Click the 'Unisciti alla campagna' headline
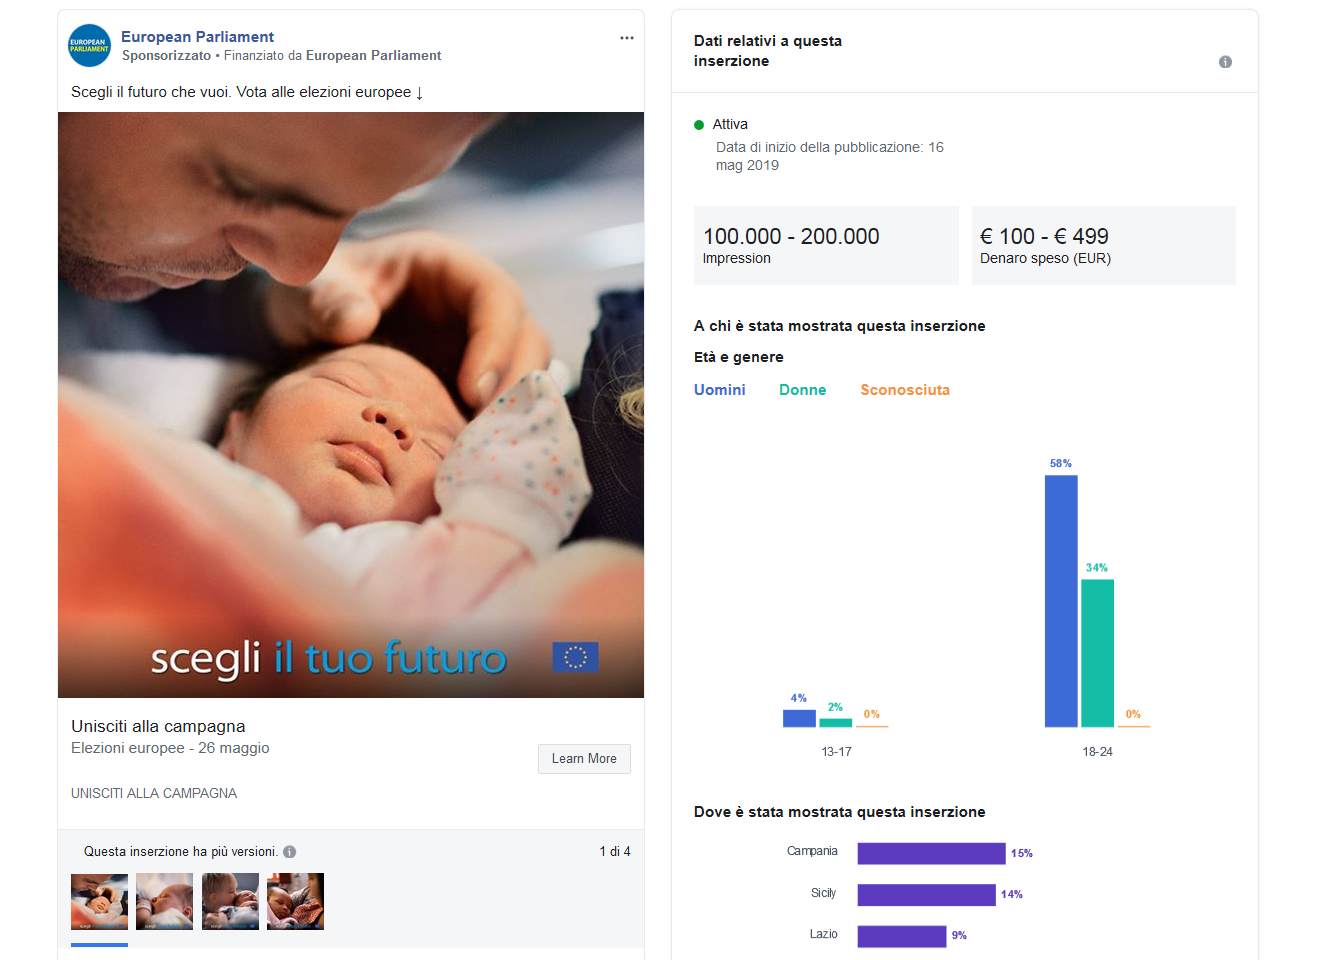 (158, 726)
